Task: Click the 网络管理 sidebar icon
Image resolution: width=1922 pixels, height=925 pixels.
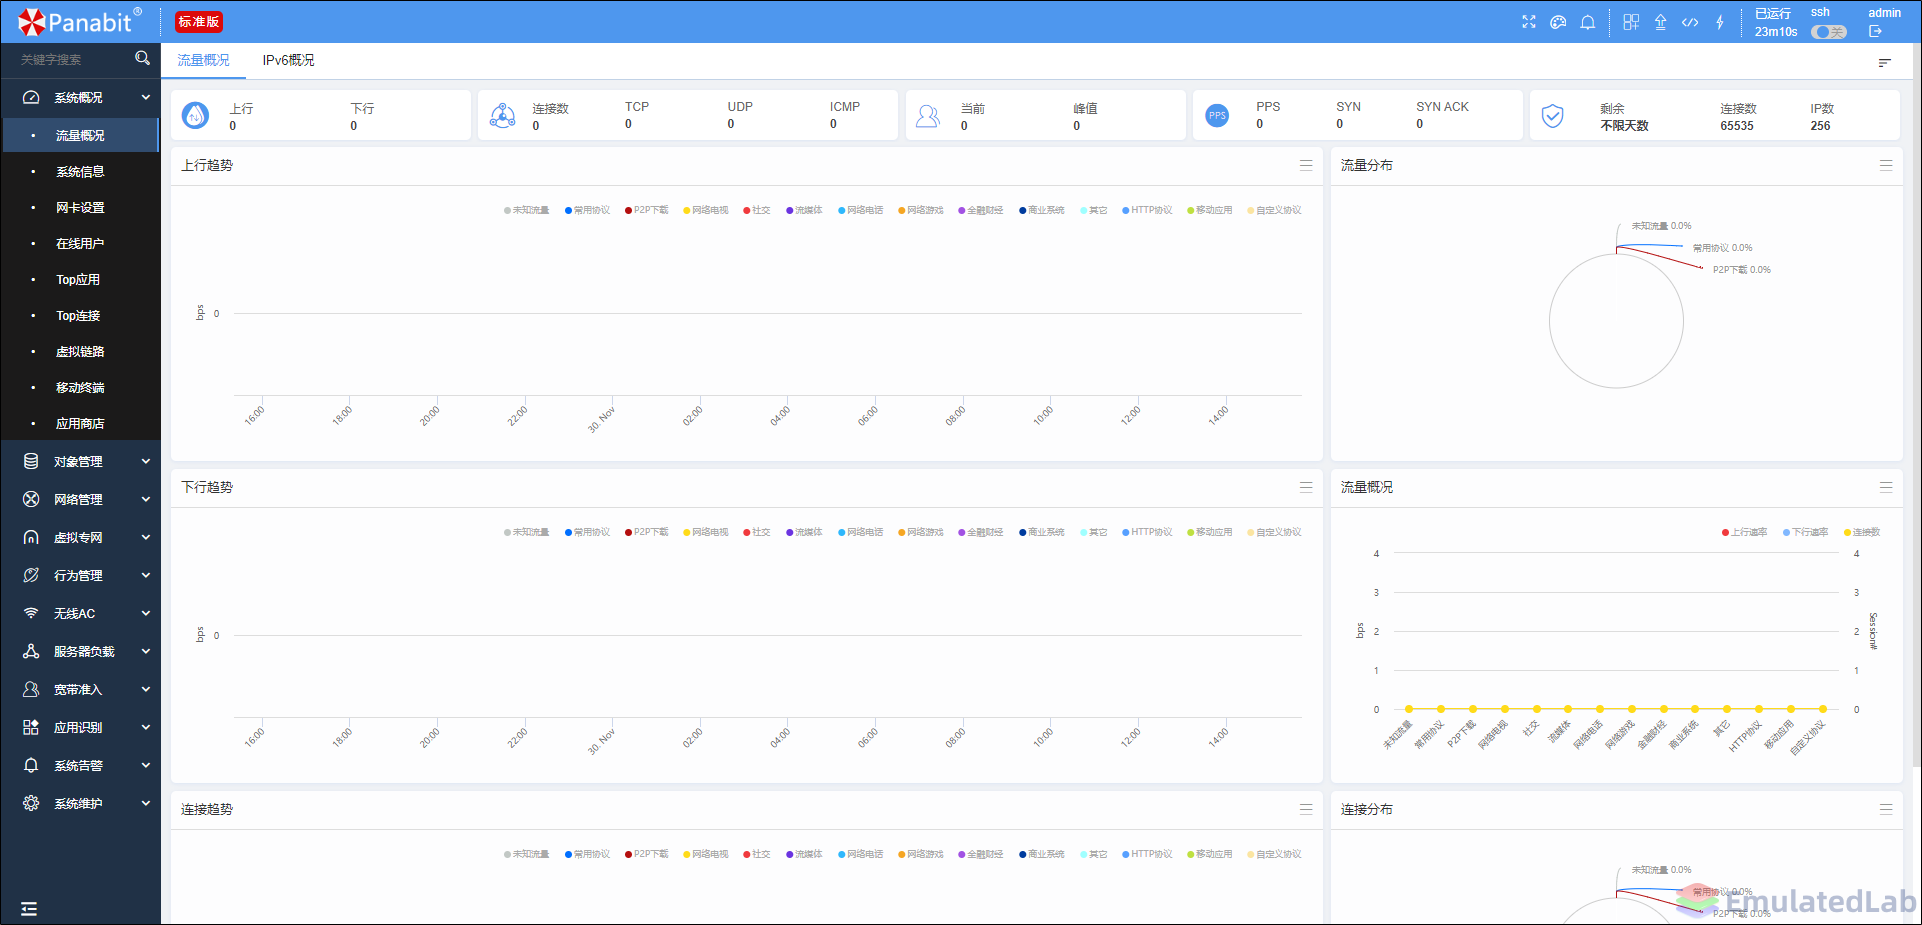Action: coord(31,499)
